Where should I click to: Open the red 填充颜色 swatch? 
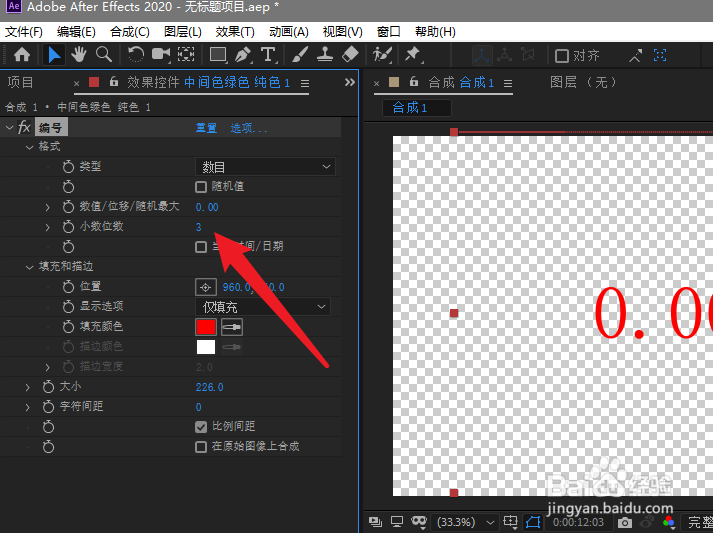[x=206, y=327]
